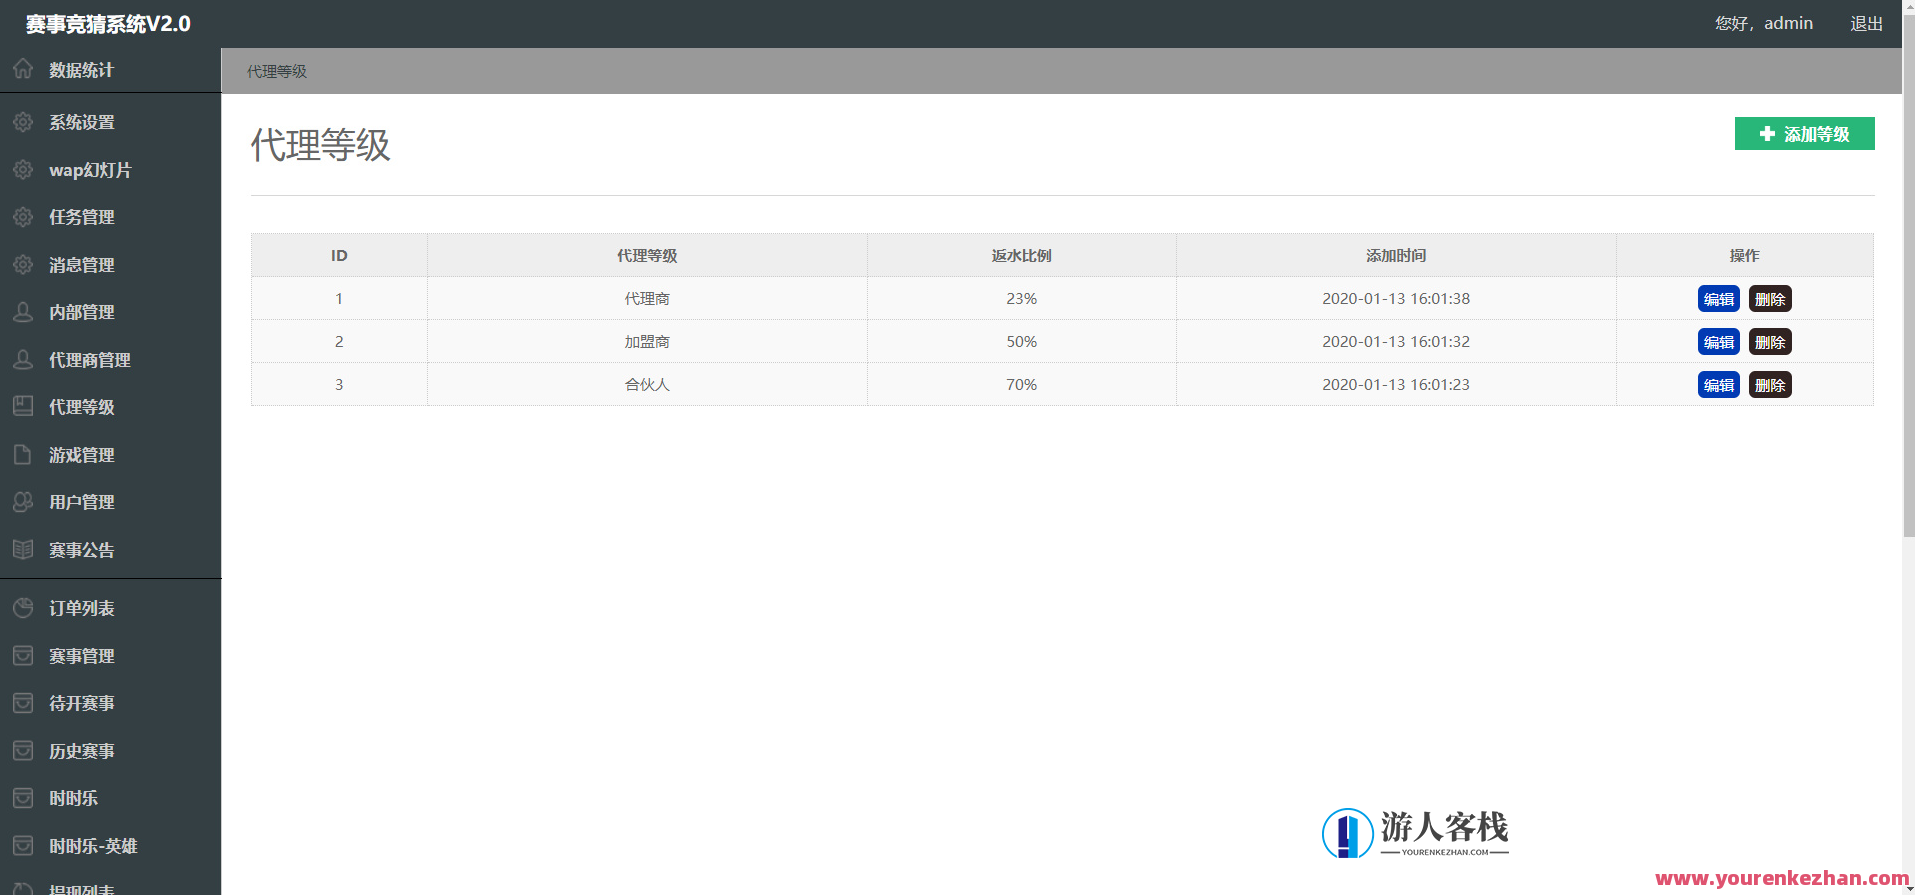1915x895 pixels.
Task: Open wap幻灯片 in the sidebar
Action: click(89, 170)
